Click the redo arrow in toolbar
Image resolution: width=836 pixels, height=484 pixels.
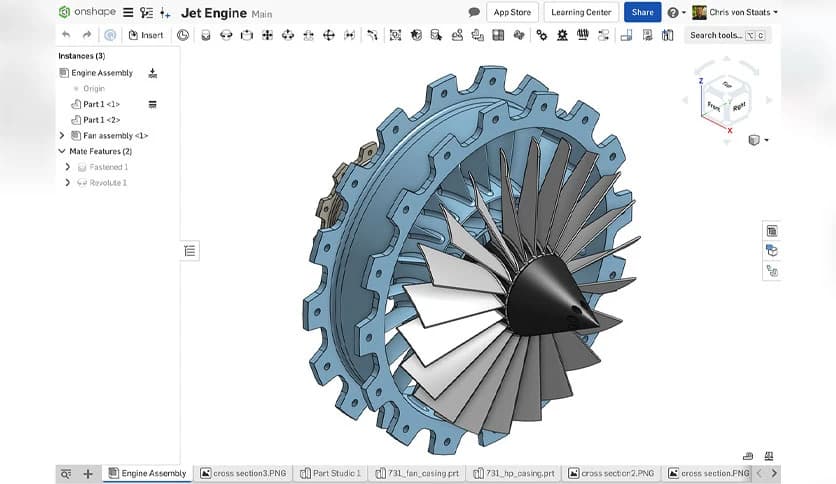click(87, 35)
